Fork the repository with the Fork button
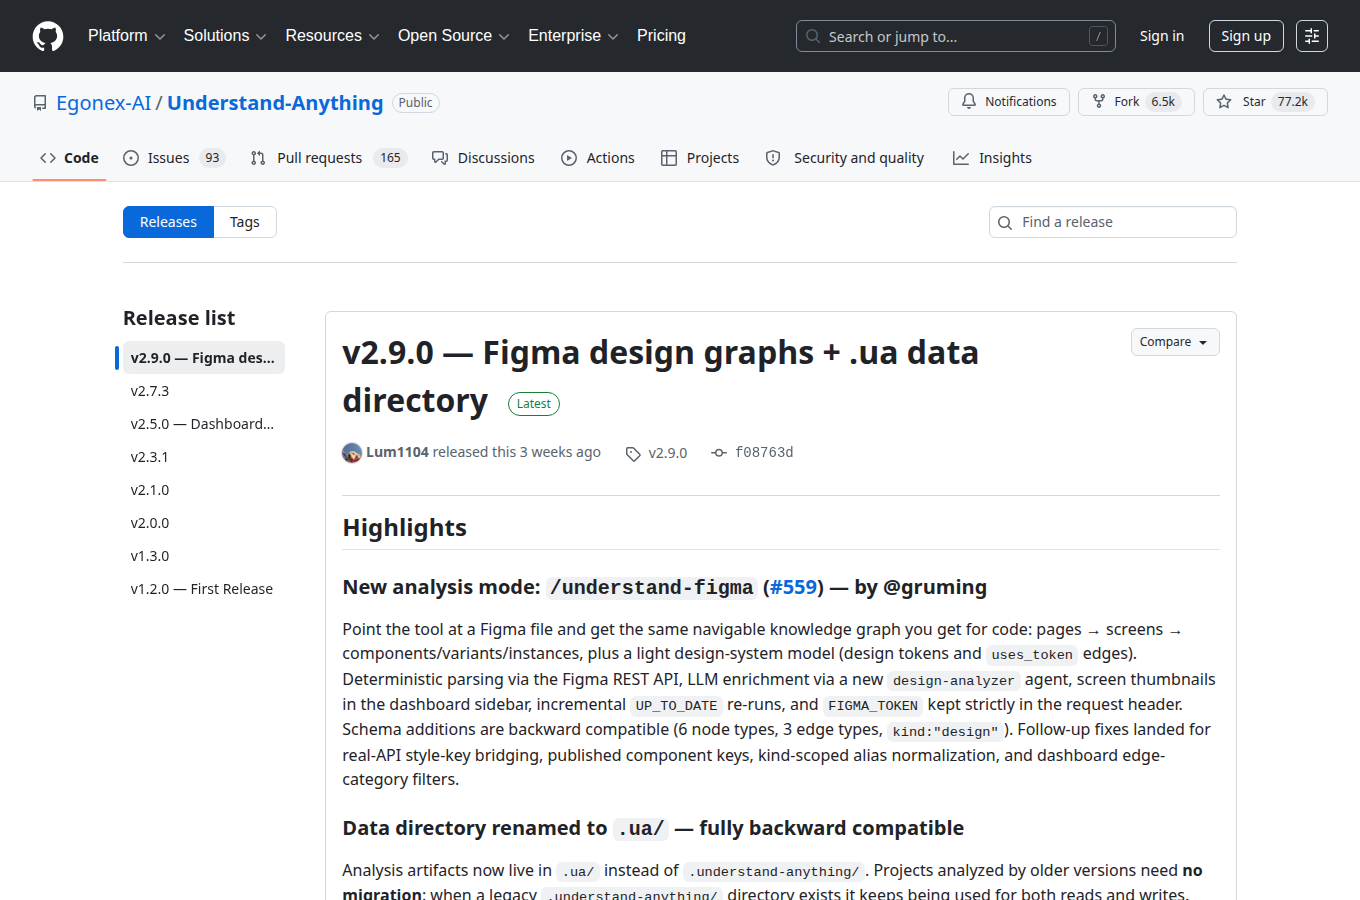 1136,102
